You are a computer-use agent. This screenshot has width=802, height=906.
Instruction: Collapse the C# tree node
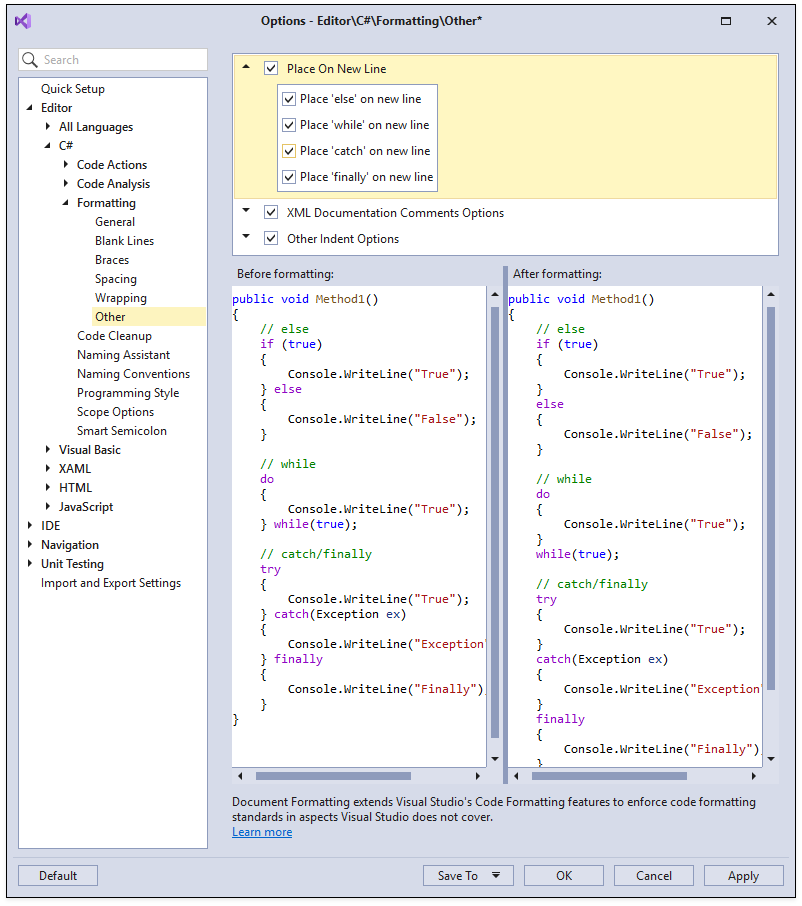coord(47,146)
